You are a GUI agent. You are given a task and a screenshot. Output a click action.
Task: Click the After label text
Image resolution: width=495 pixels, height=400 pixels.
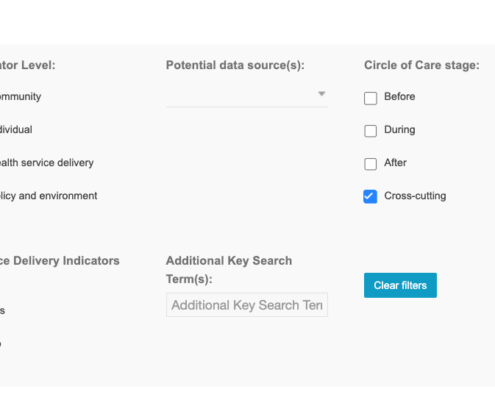pyautogui.click(x=395, y=163)
